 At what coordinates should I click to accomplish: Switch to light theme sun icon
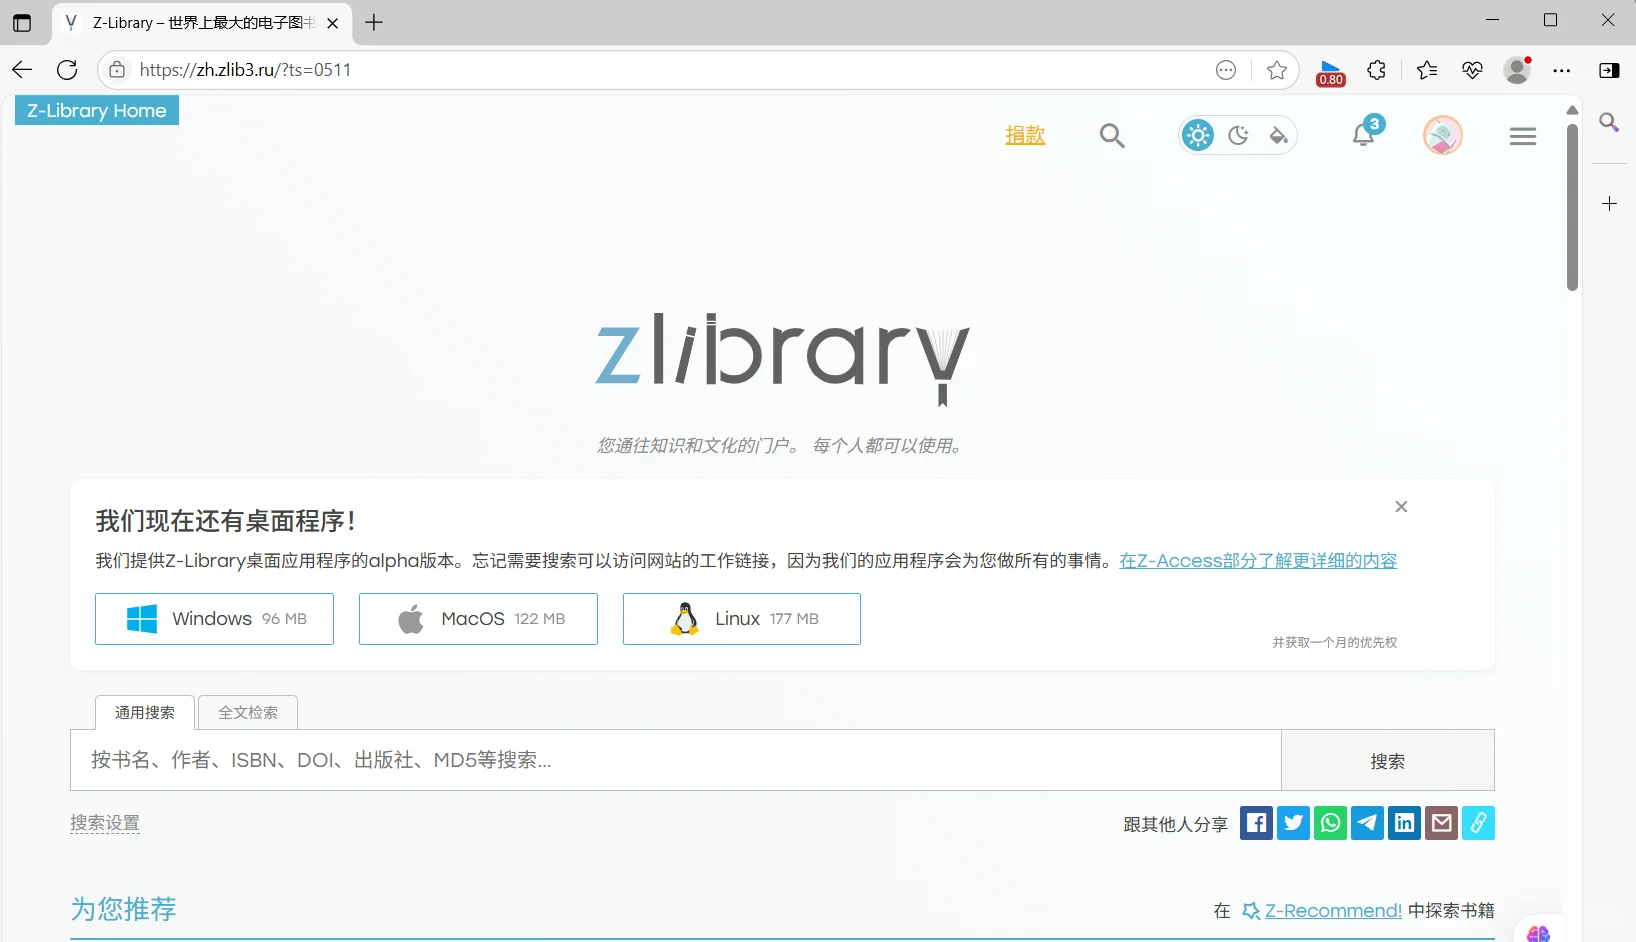click(x=1198, y=135)
